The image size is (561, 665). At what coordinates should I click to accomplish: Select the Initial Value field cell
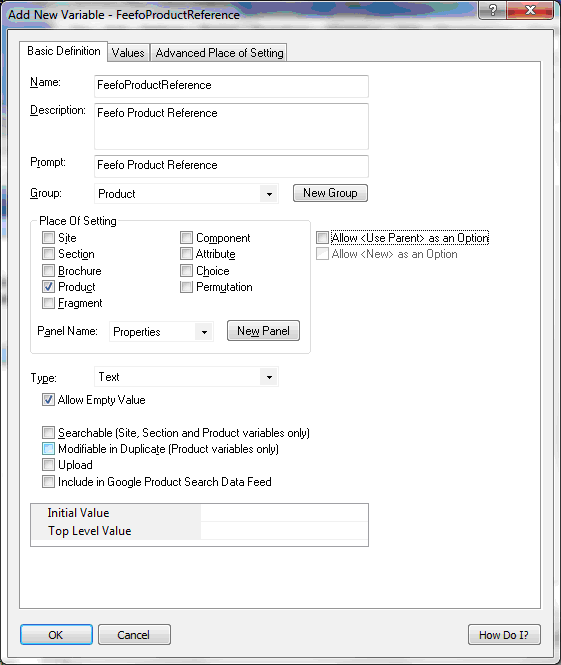click(x=284, y=513)
